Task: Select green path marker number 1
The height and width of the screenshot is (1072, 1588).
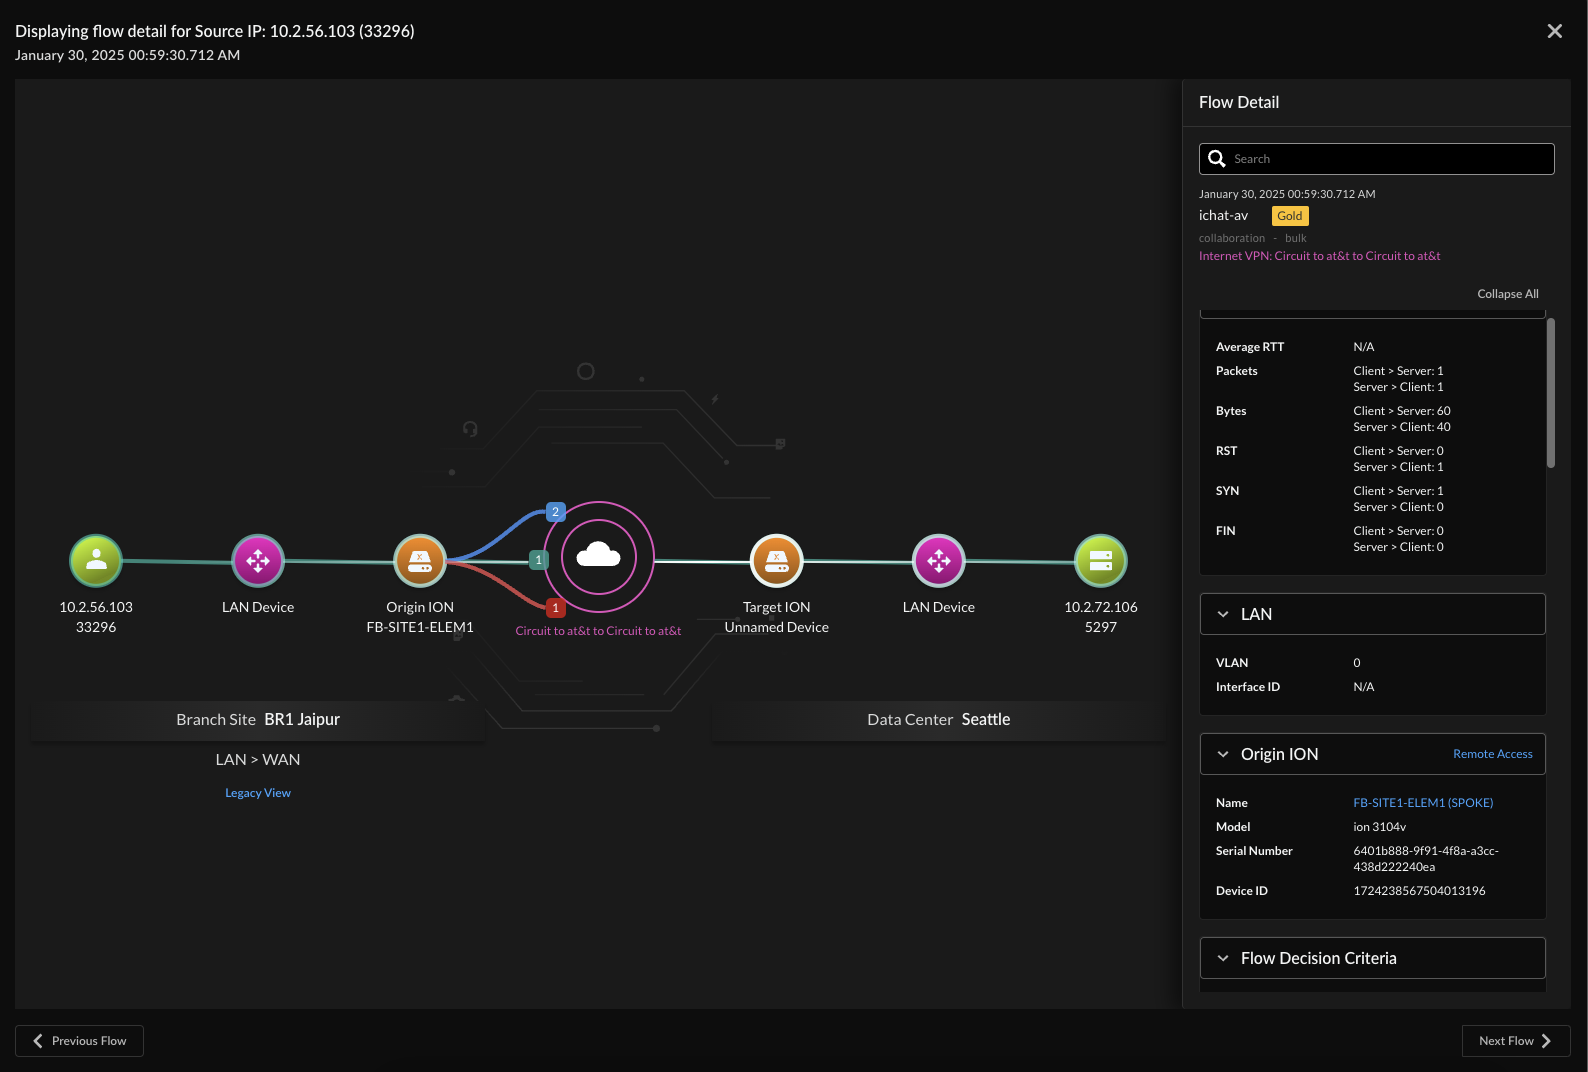Action: [539, 560]
